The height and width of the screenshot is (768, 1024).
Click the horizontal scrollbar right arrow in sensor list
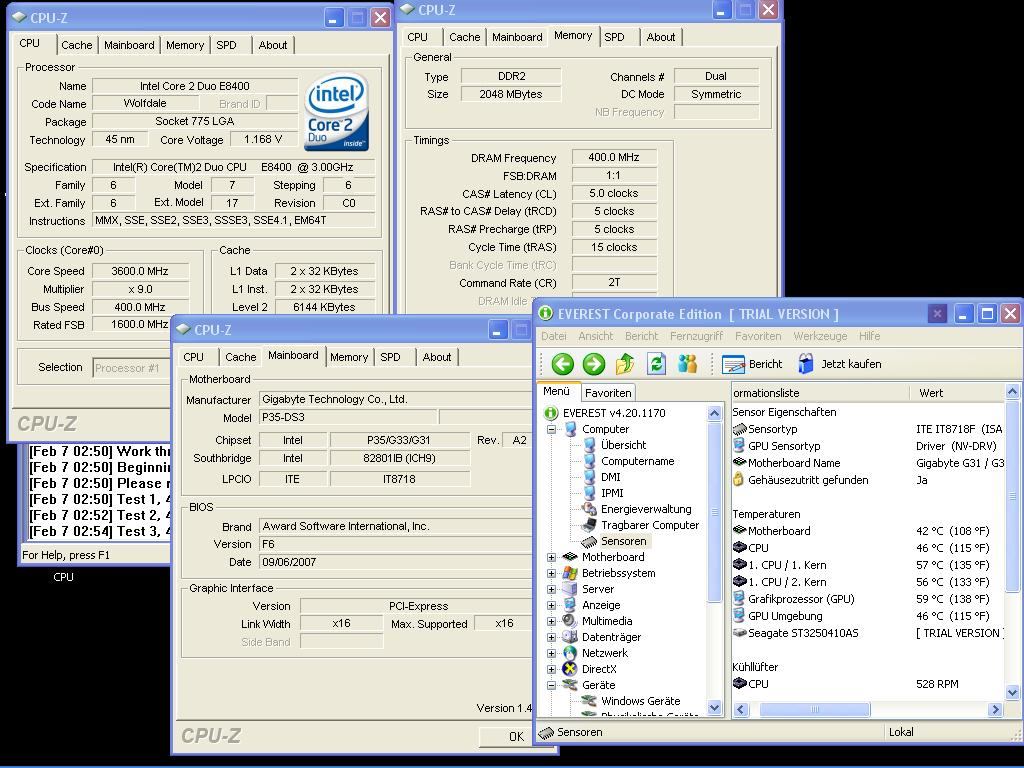(995, 709)
